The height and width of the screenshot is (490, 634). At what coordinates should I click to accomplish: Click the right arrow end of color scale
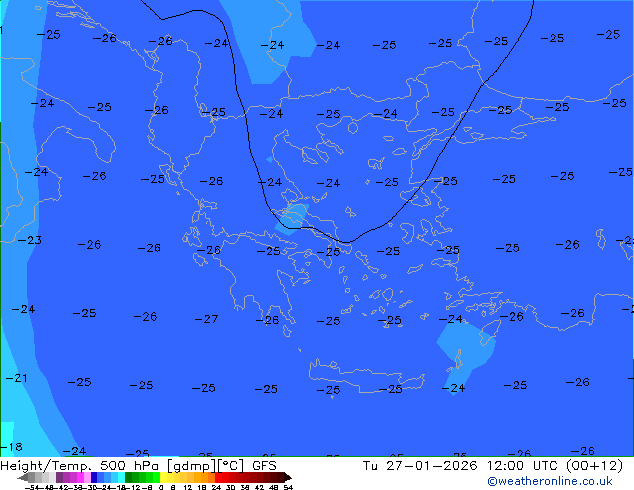pos(288,477)
